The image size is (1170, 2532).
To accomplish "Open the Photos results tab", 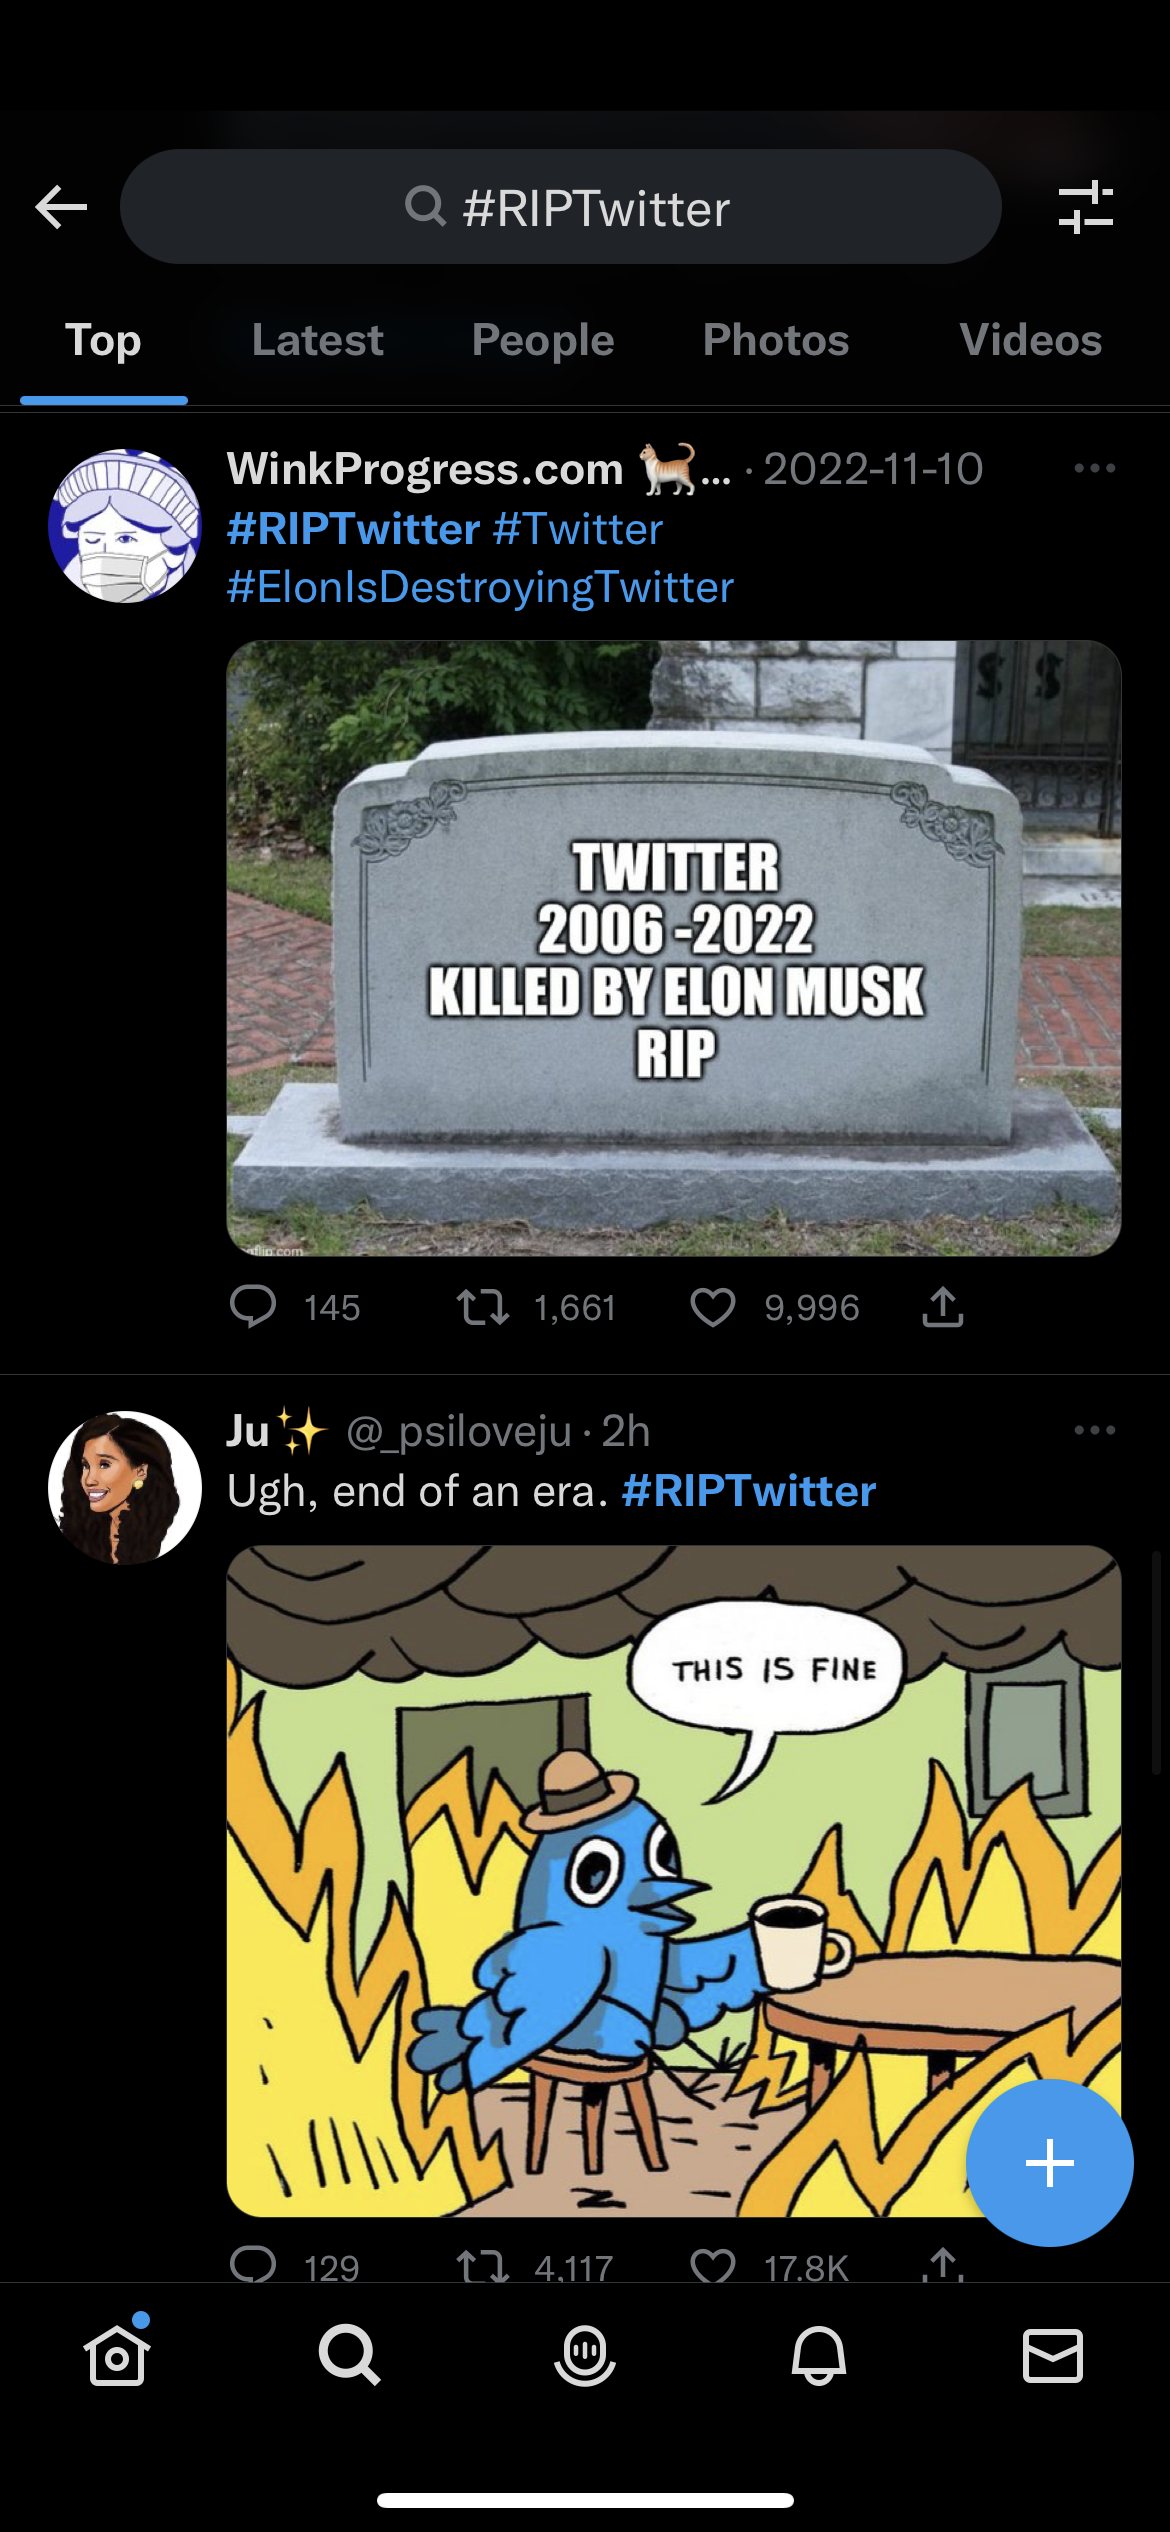I will 775,341.
